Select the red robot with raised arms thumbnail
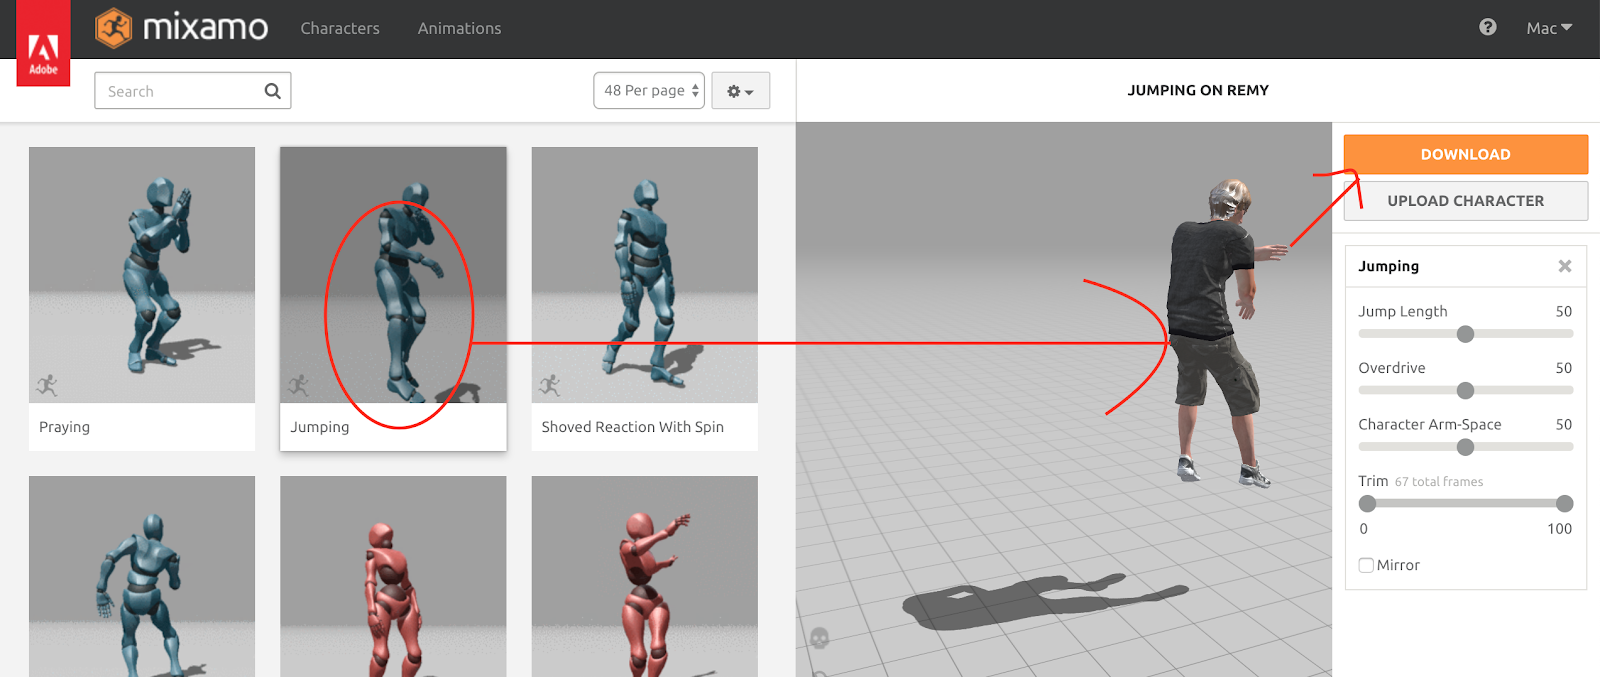The width and height of the screenshot is (1600, 677). pos(644,576)
